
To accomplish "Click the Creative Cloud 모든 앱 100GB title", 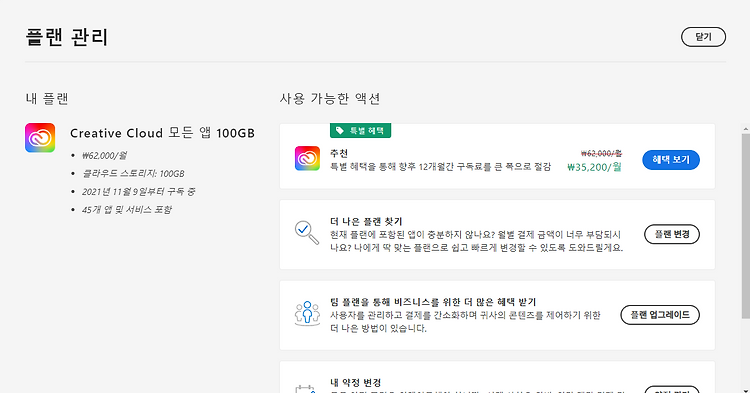I will (162, 133).
